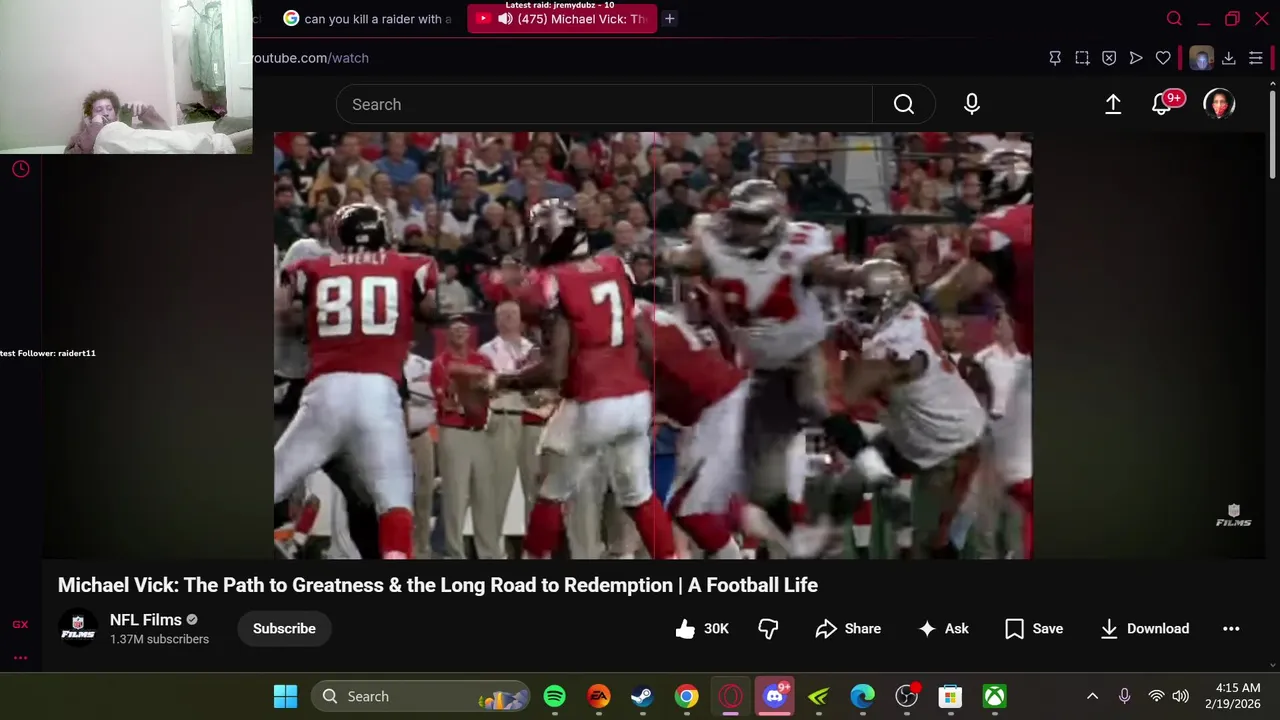Open Microsoft Store from taskbar

tap(950, 696)
